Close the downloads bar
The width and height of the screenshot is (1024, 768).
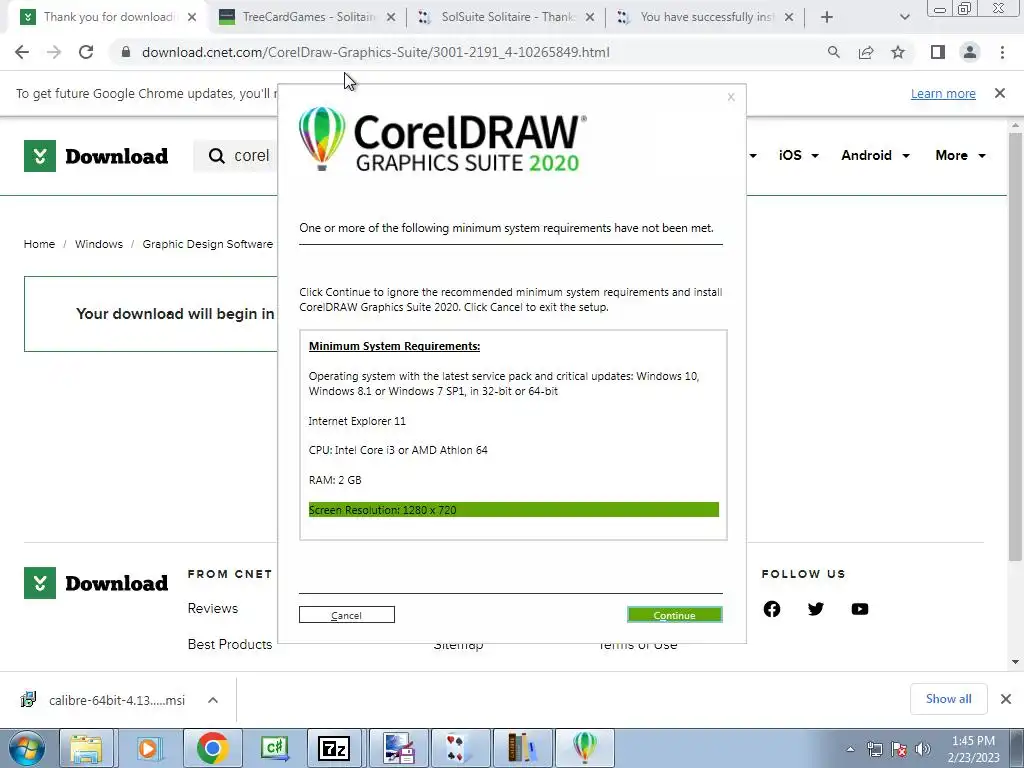pos(1006,699)
